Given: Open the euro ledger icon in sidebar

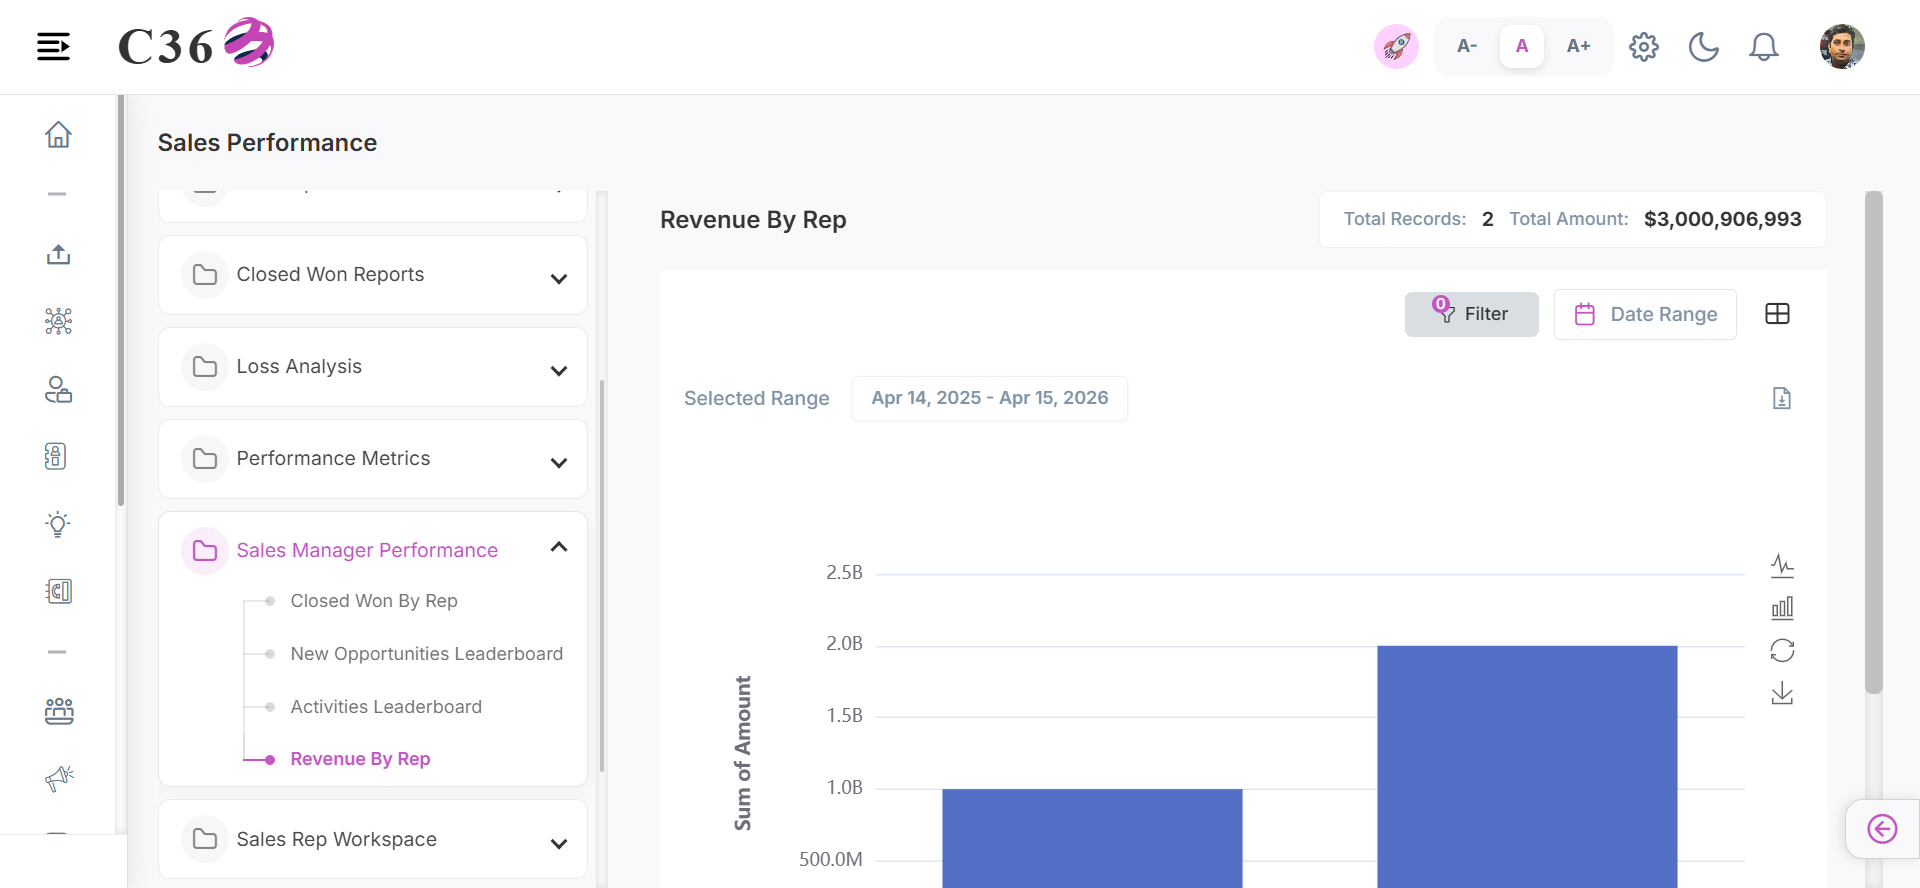Looking at the screenshot, I should tap(59, 591).
